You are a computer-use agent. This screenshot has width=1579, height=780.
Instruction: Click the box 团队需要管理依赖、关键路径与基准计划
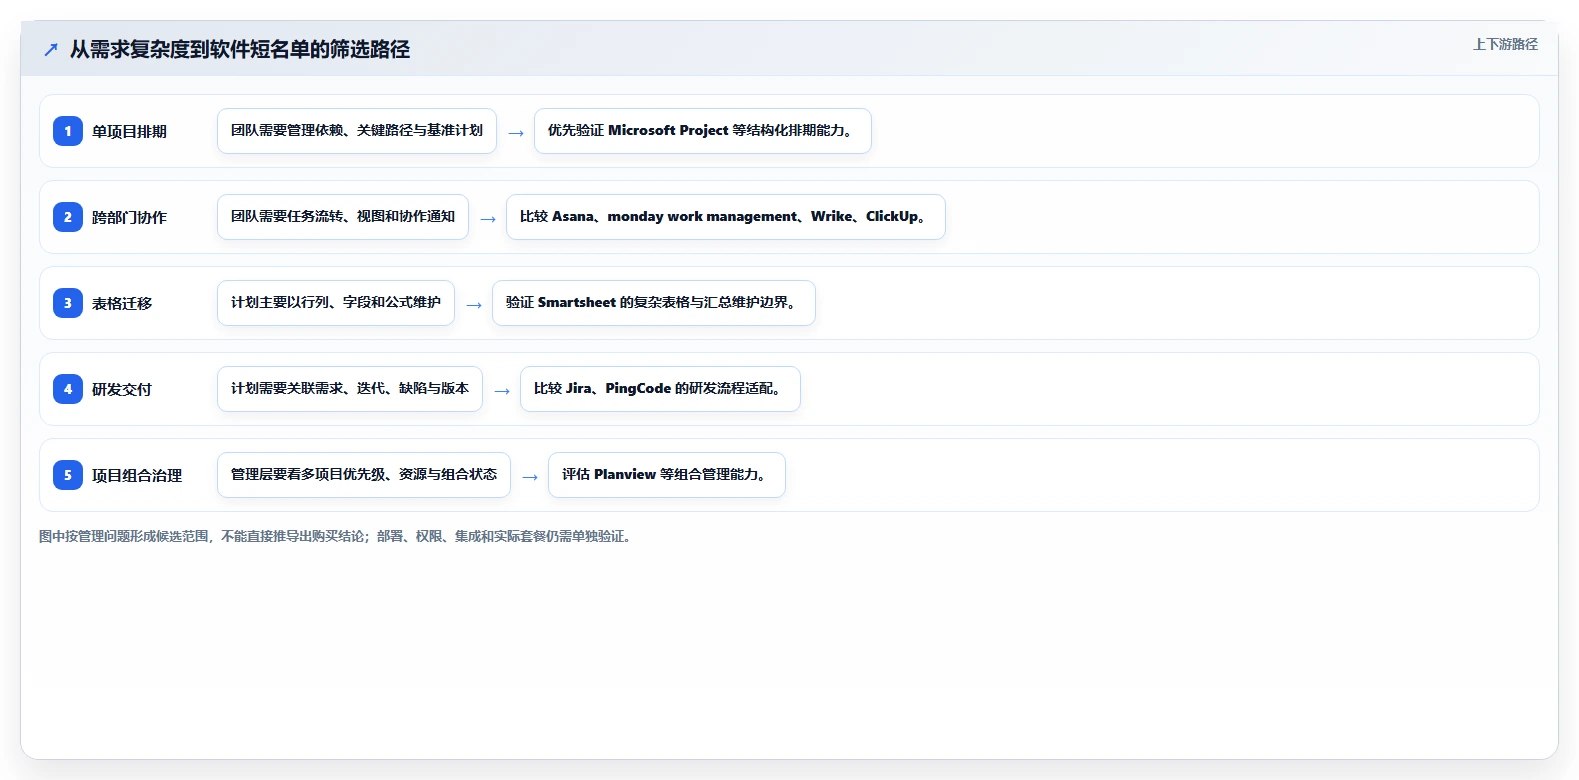point(357,131)
